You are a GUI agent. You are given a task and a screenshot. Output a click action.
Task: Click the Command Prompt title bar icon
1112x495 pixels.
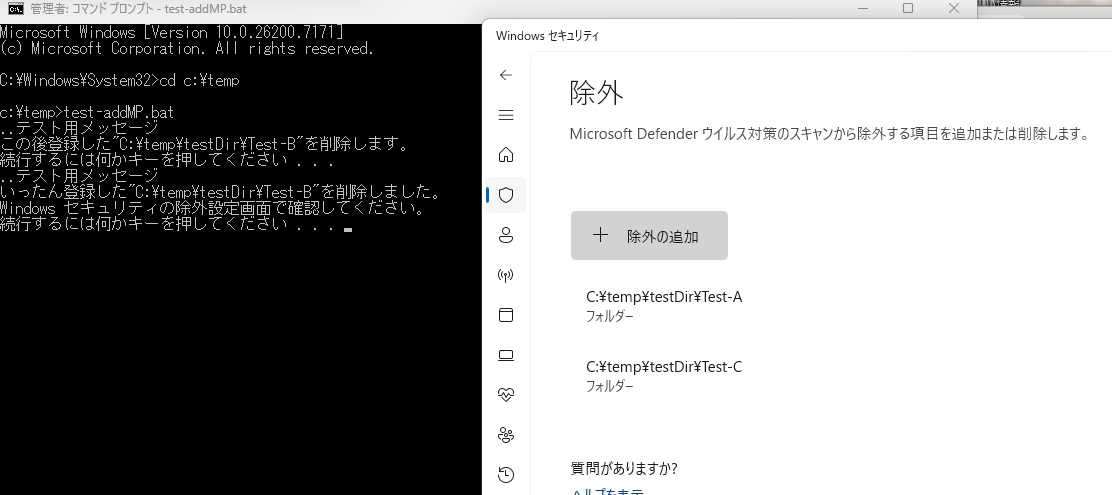(x=15, y=9)
